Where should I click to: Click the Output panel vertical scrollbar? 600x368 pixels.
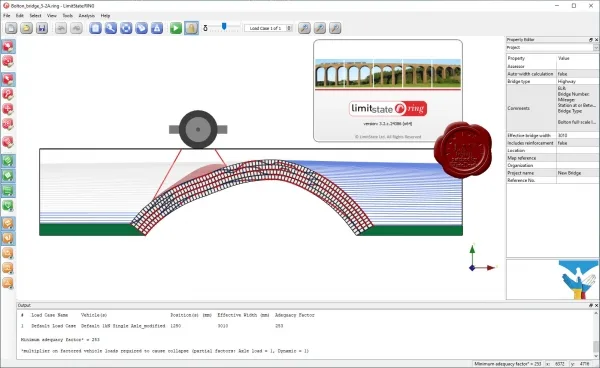click(x=596, y=334)
